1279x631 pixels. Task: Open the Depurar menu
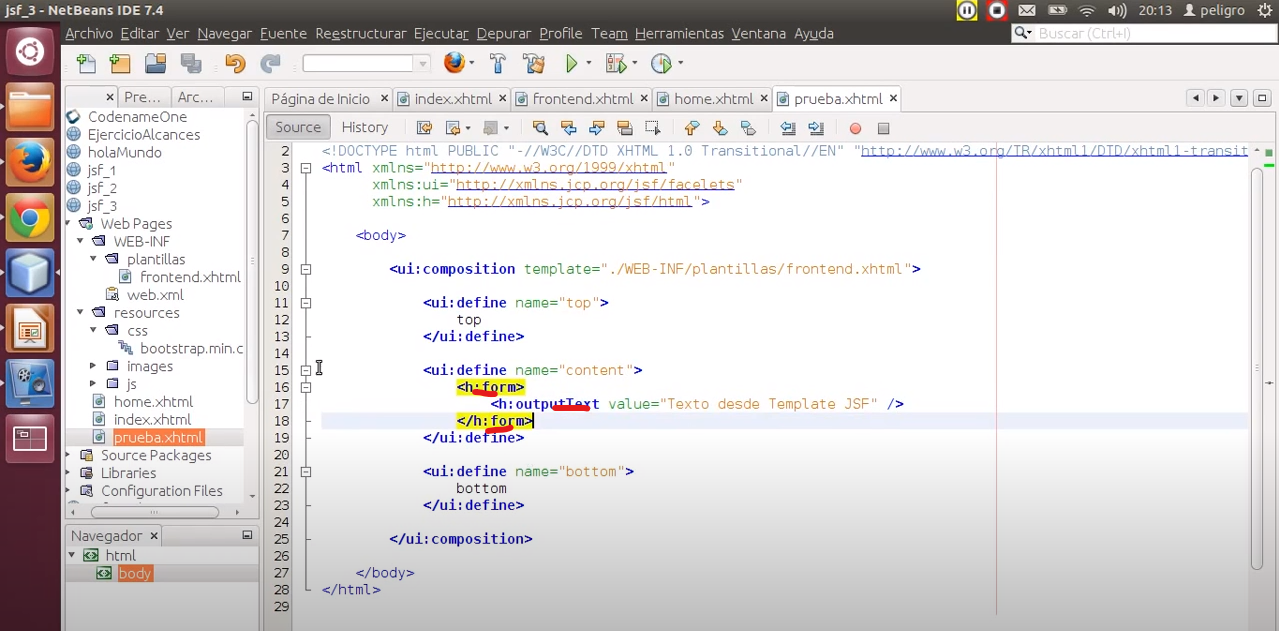pyautogui.click(x=504, y=33)
